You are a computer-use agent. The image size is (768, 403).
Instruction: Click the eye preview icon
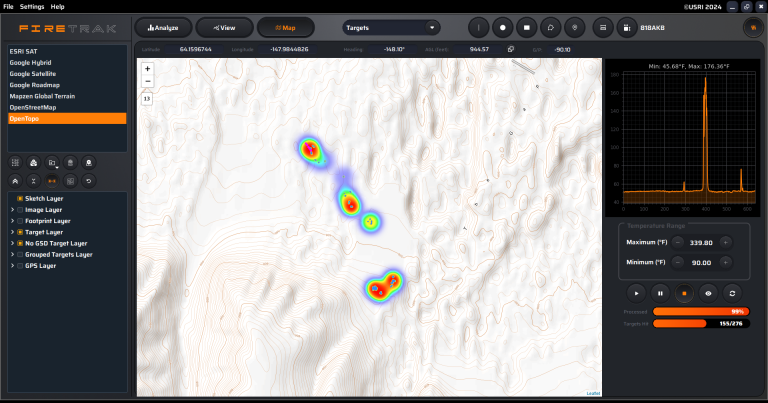[x=708, y=293]
